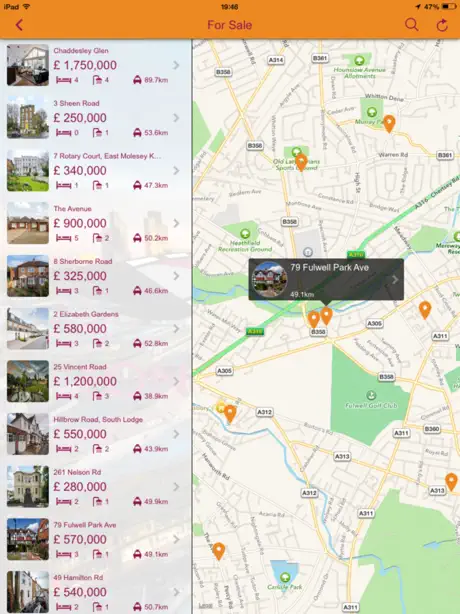Select 8 Sherborne Road property photo

(28, 276)
